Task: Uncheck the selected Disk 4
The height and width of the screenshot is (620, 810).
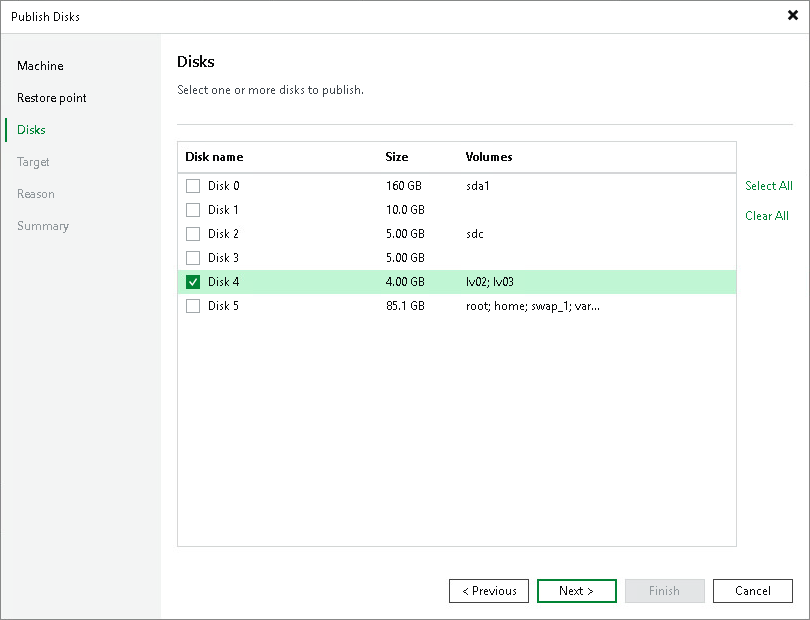Action: [x=193, y=281]
